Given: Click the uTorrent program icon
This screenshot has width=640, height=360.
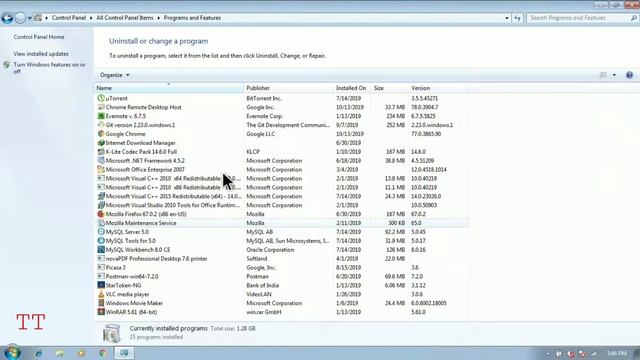Looking at the screenshot, I should pyautogui.click(x=101, y=98).
